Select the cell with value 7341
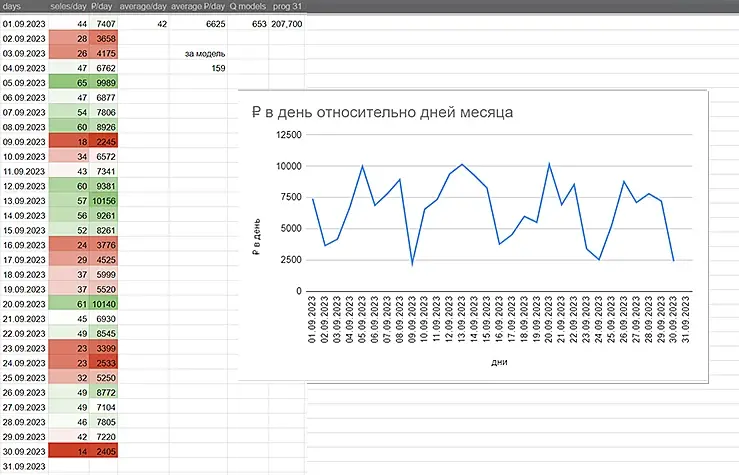Image resolution: width=739 pixels, height=475 pixels. pos(104,172)
